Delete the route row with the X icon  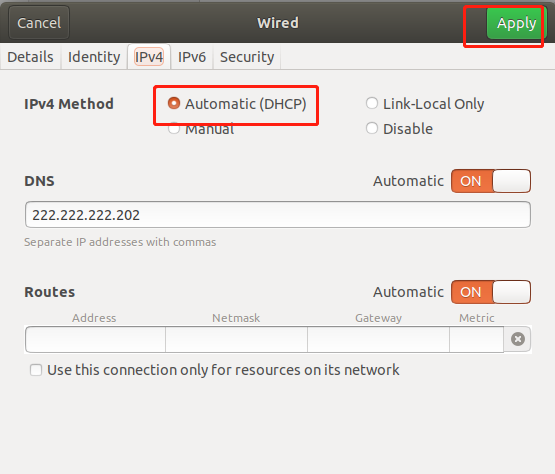[x=517, y=339]
